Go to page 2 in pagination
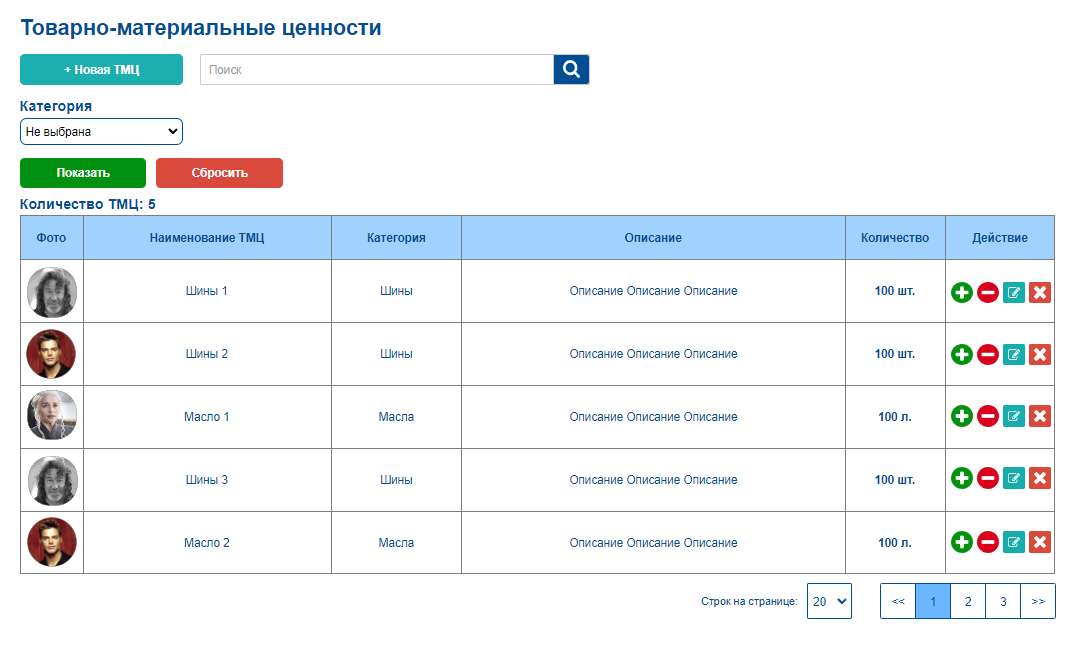This screenshot has height=648, width=1083. pos(968,601)
